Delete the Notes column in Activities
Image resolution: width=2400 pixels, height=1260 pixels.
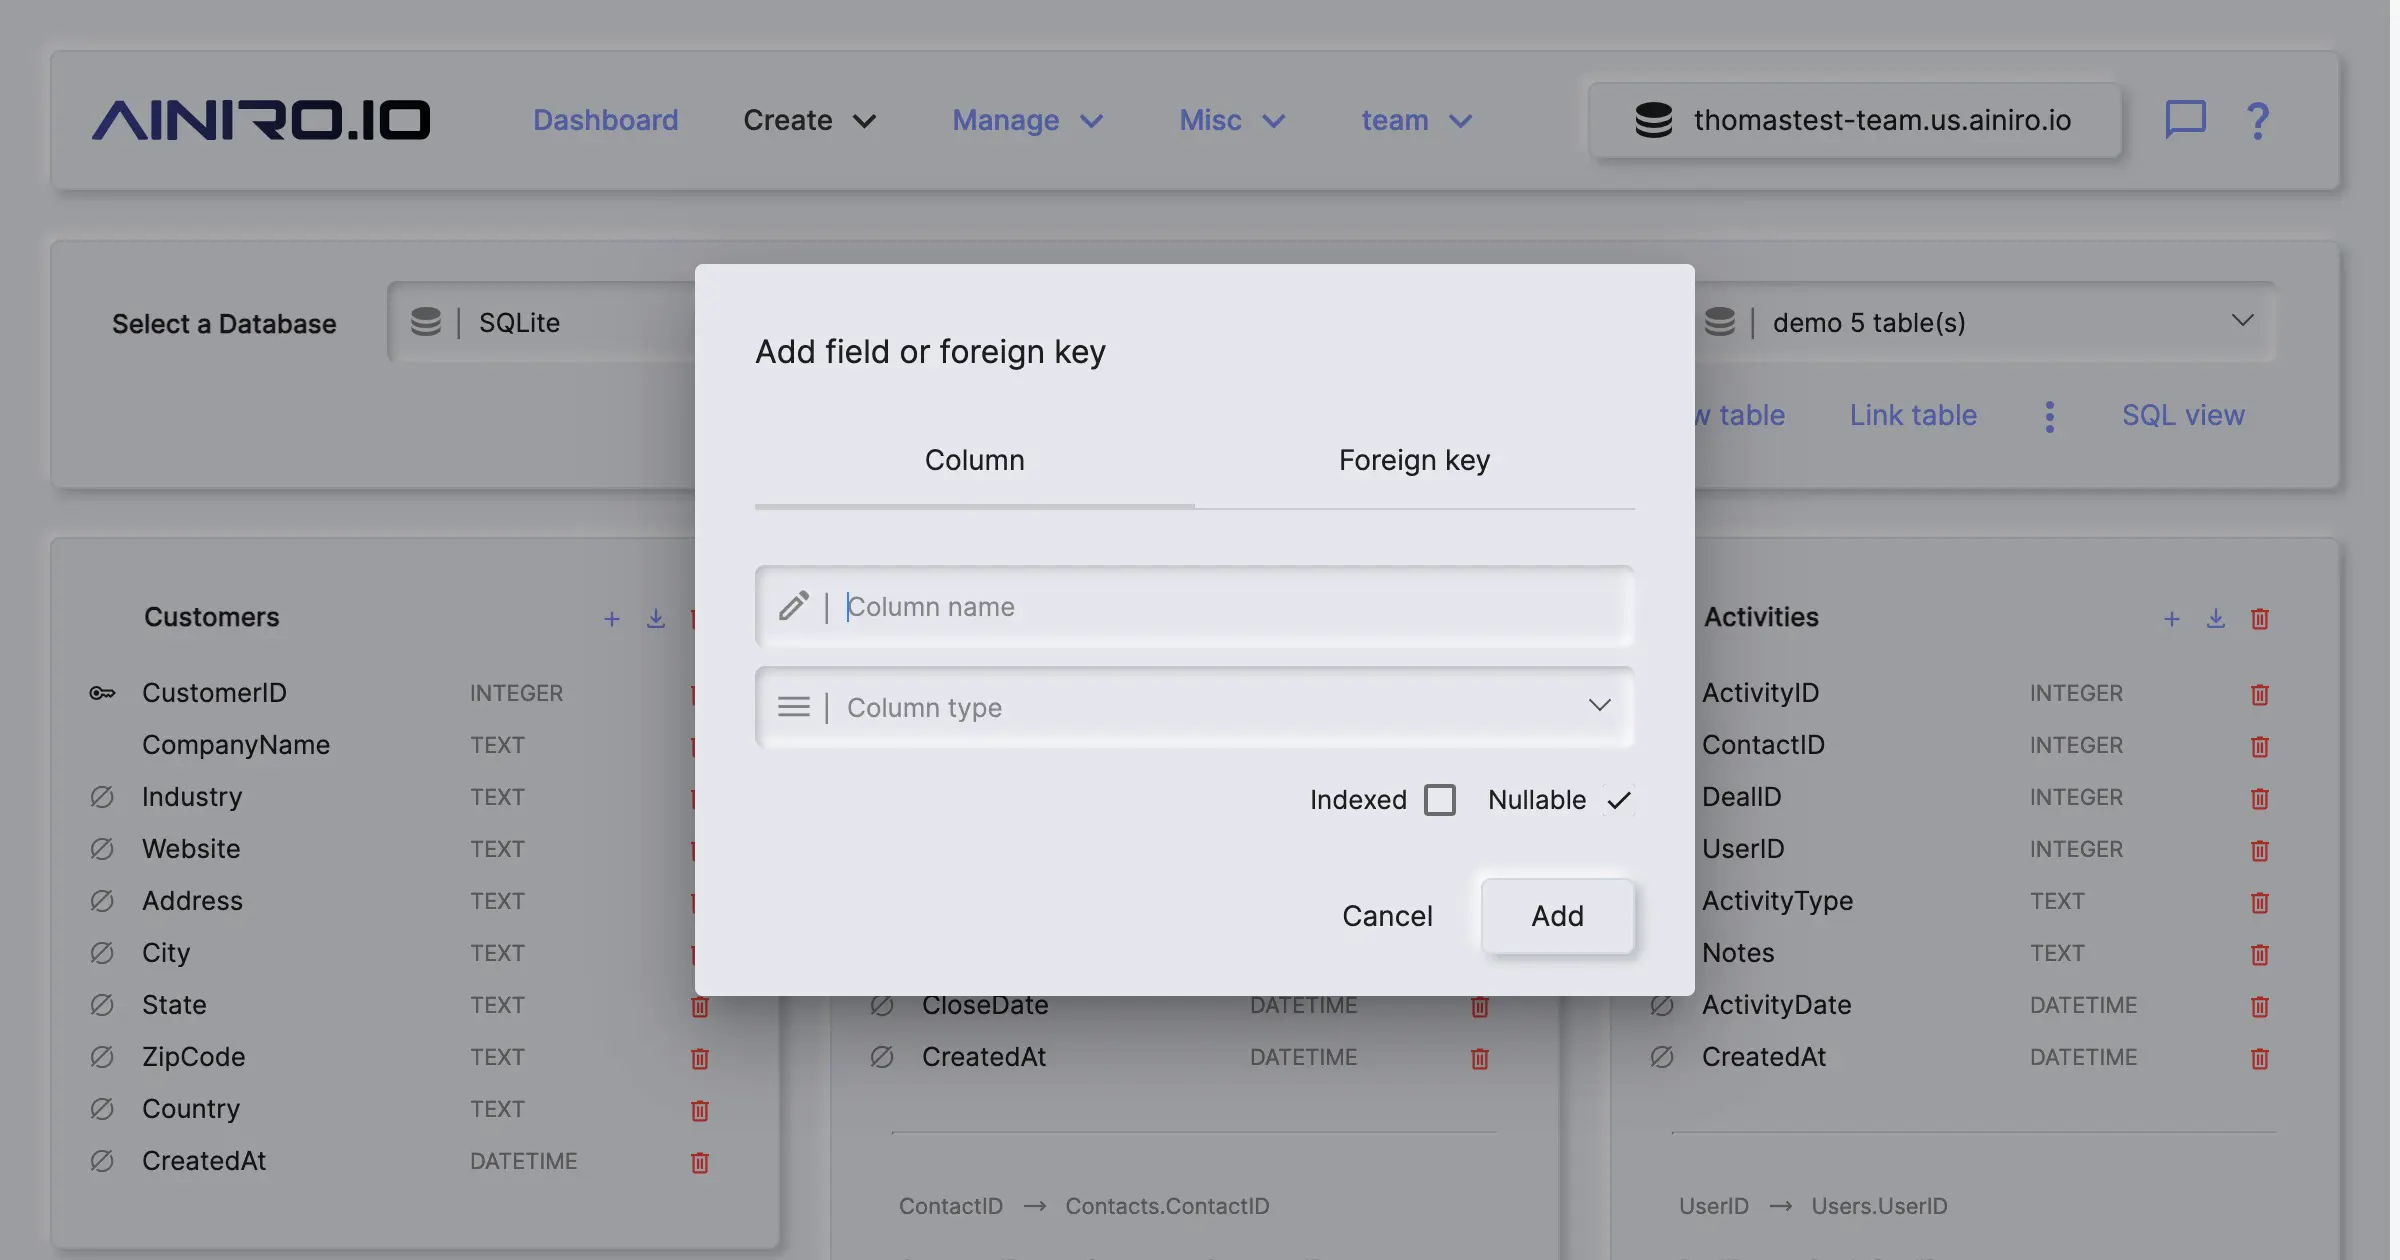click(2259, 955)
